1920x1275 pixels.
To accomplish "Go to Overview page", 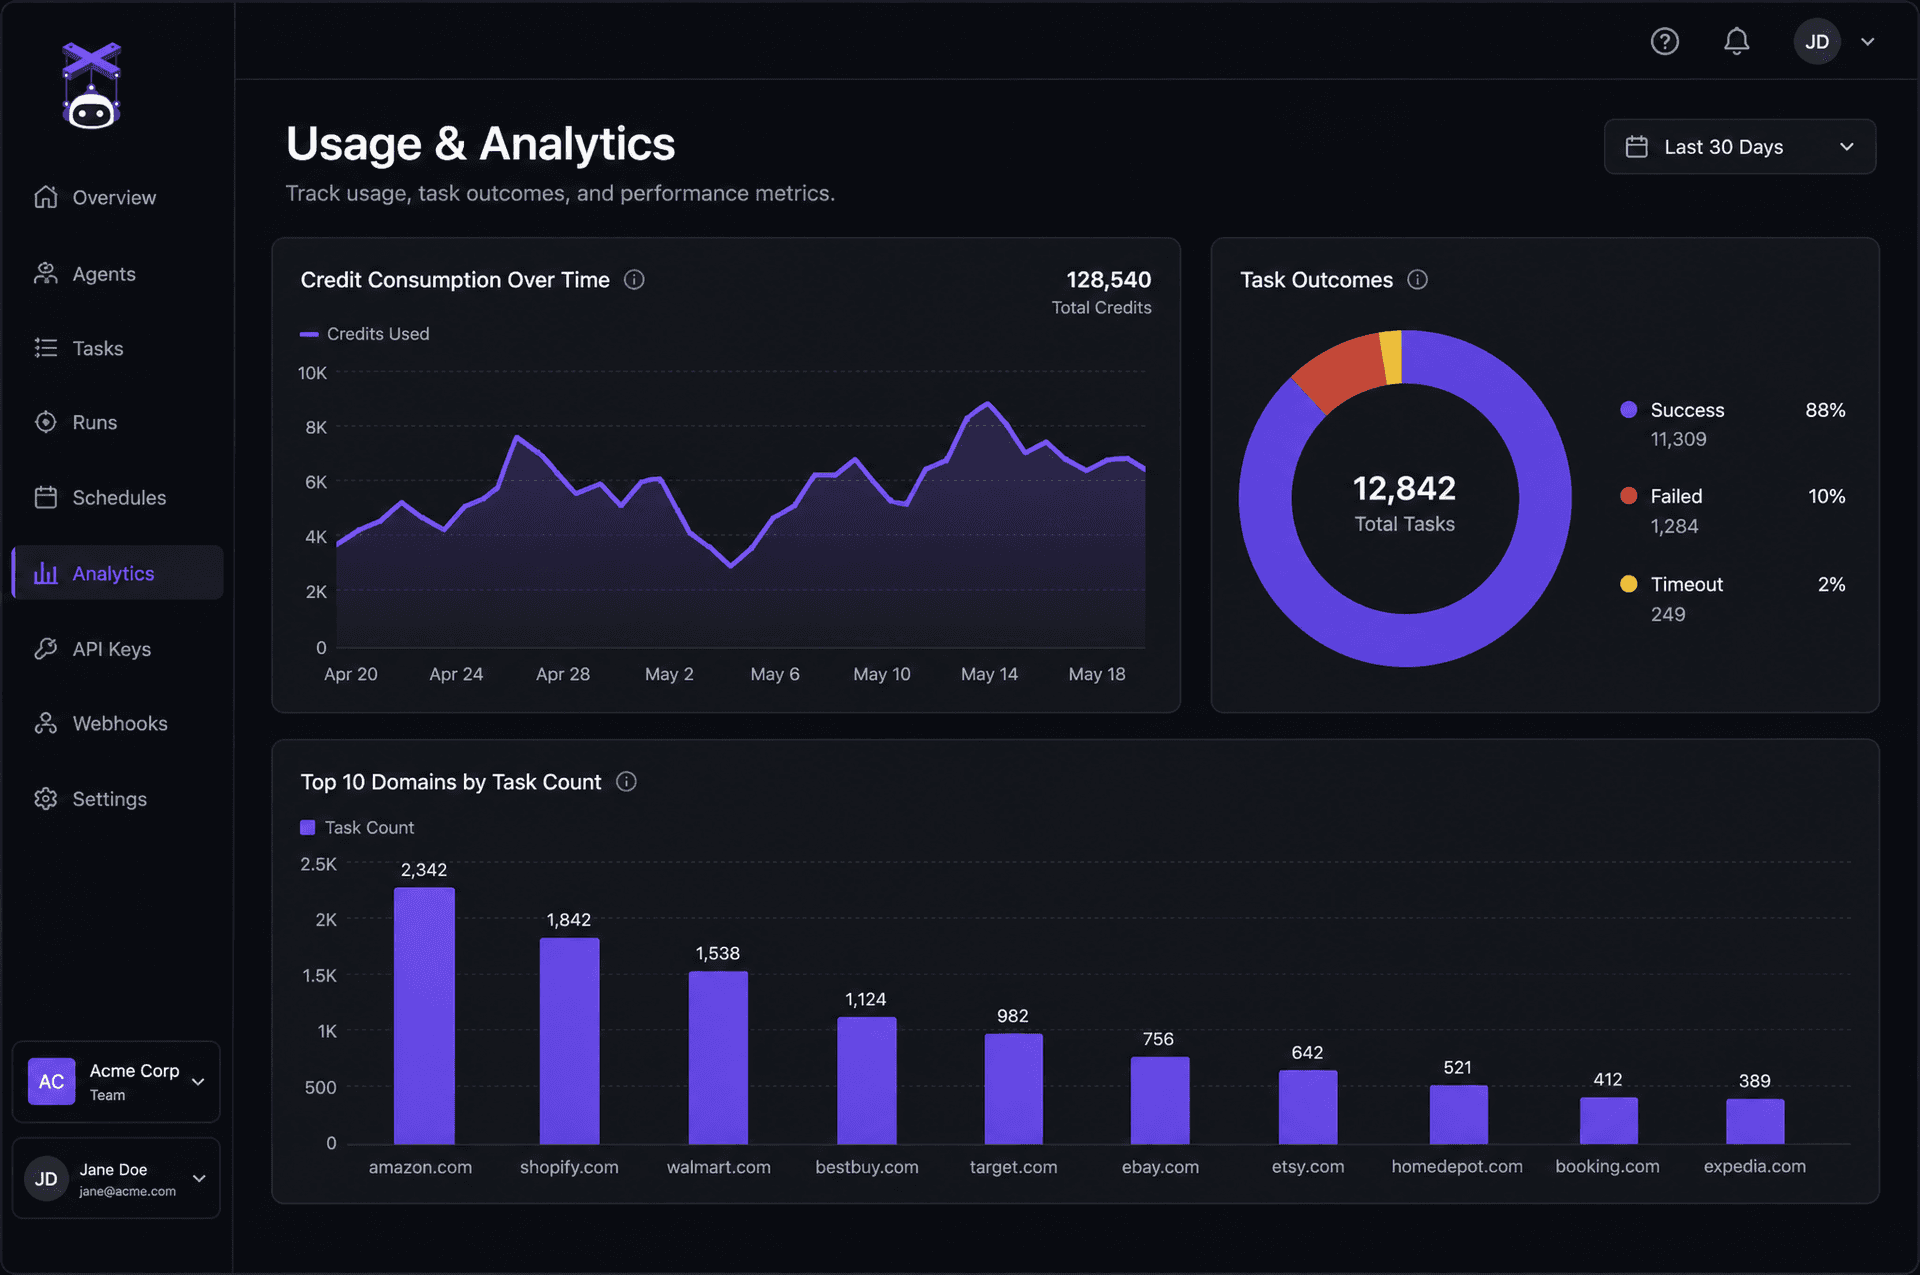I will (x=117, y=197).
